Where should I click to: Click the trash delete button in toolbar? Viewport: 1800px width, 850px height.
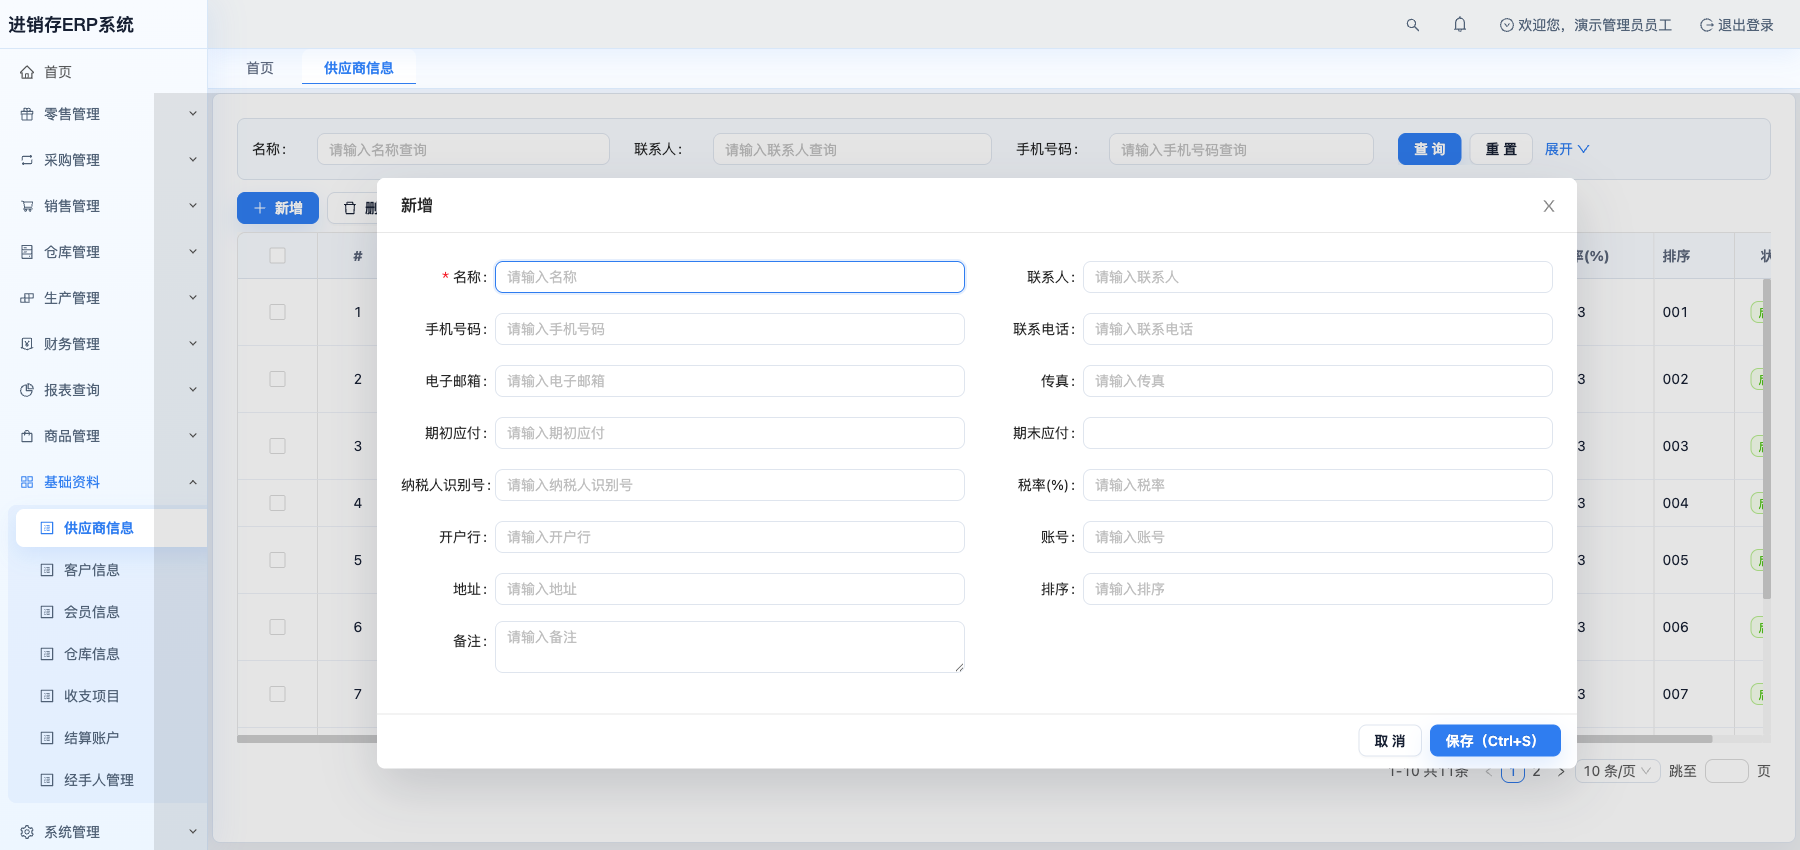pyautogui.click(x=353, y=208)
